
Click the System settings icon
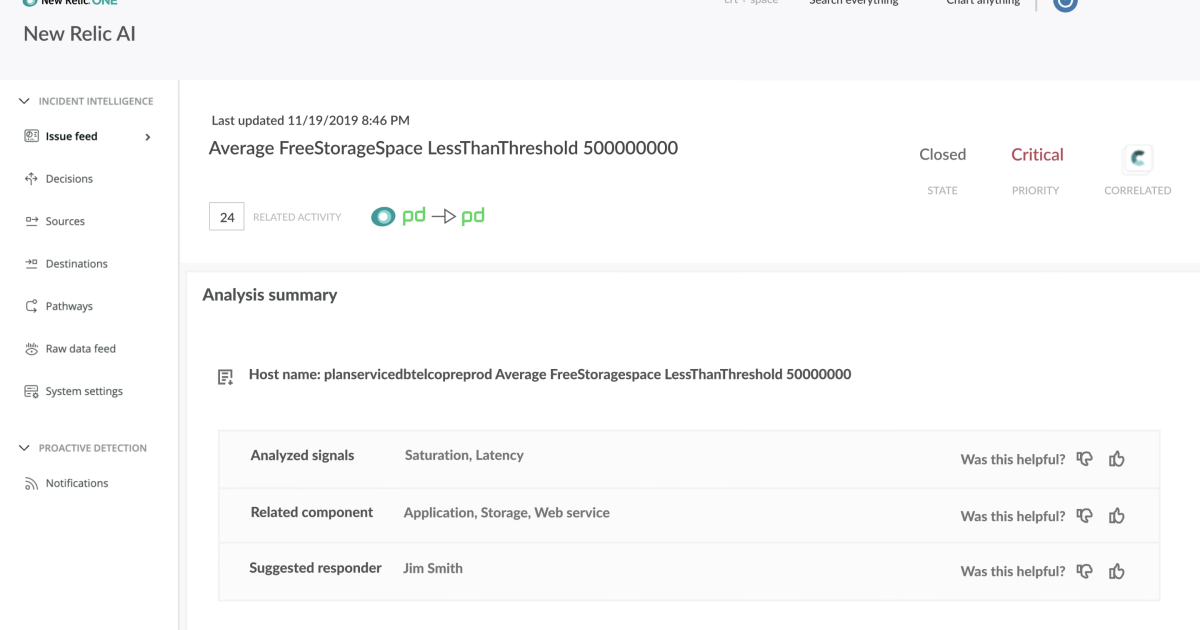[x=30, y=390]
